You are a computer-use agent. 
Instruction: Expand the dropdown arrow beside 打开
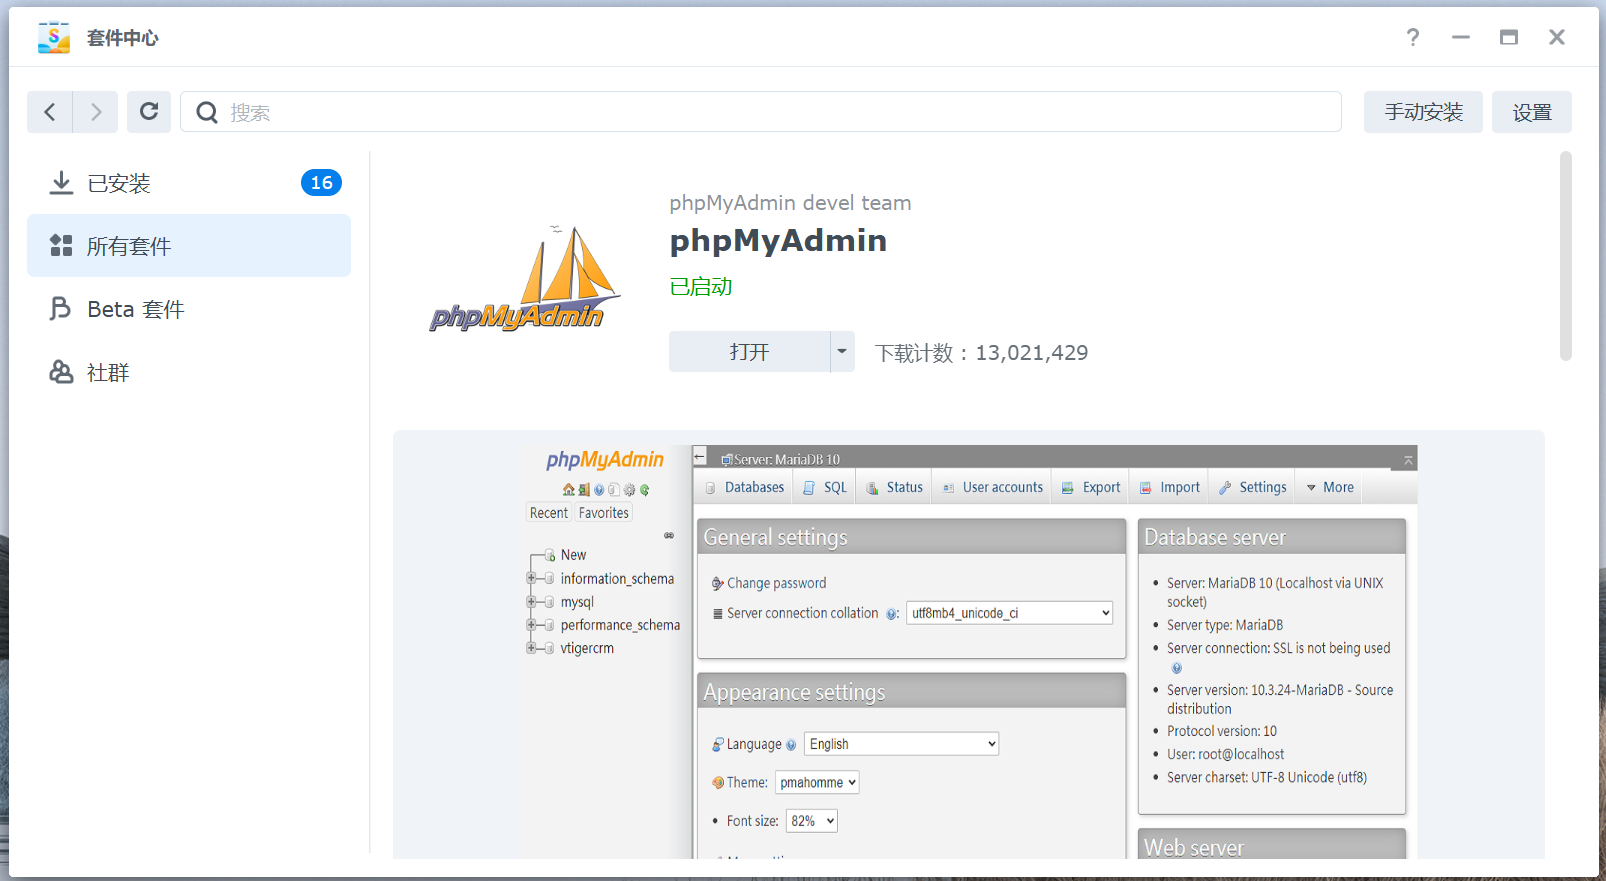(x=842, y=352)
